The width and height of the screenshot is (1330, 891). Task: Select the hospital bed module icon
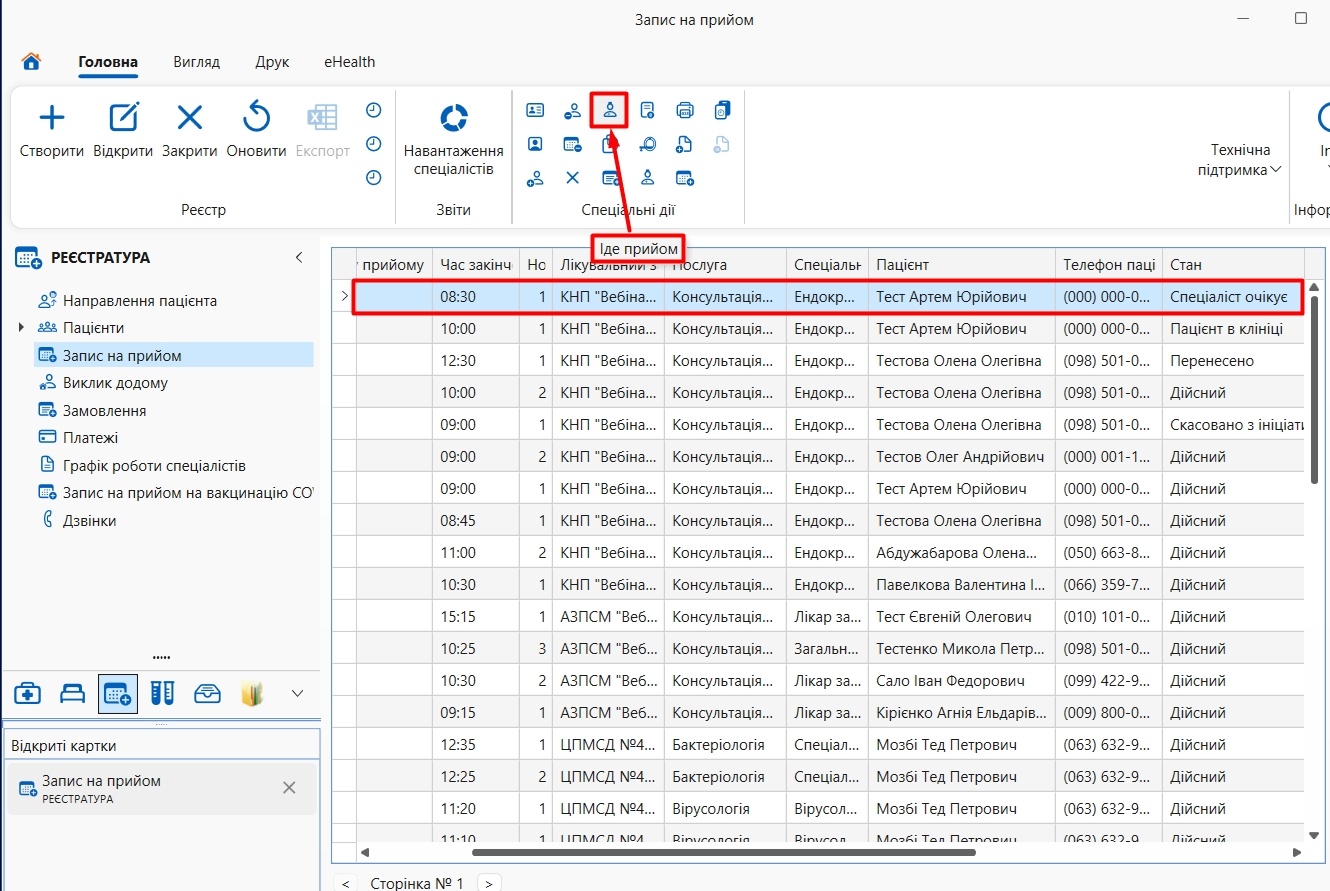click(x=73, y=693)
